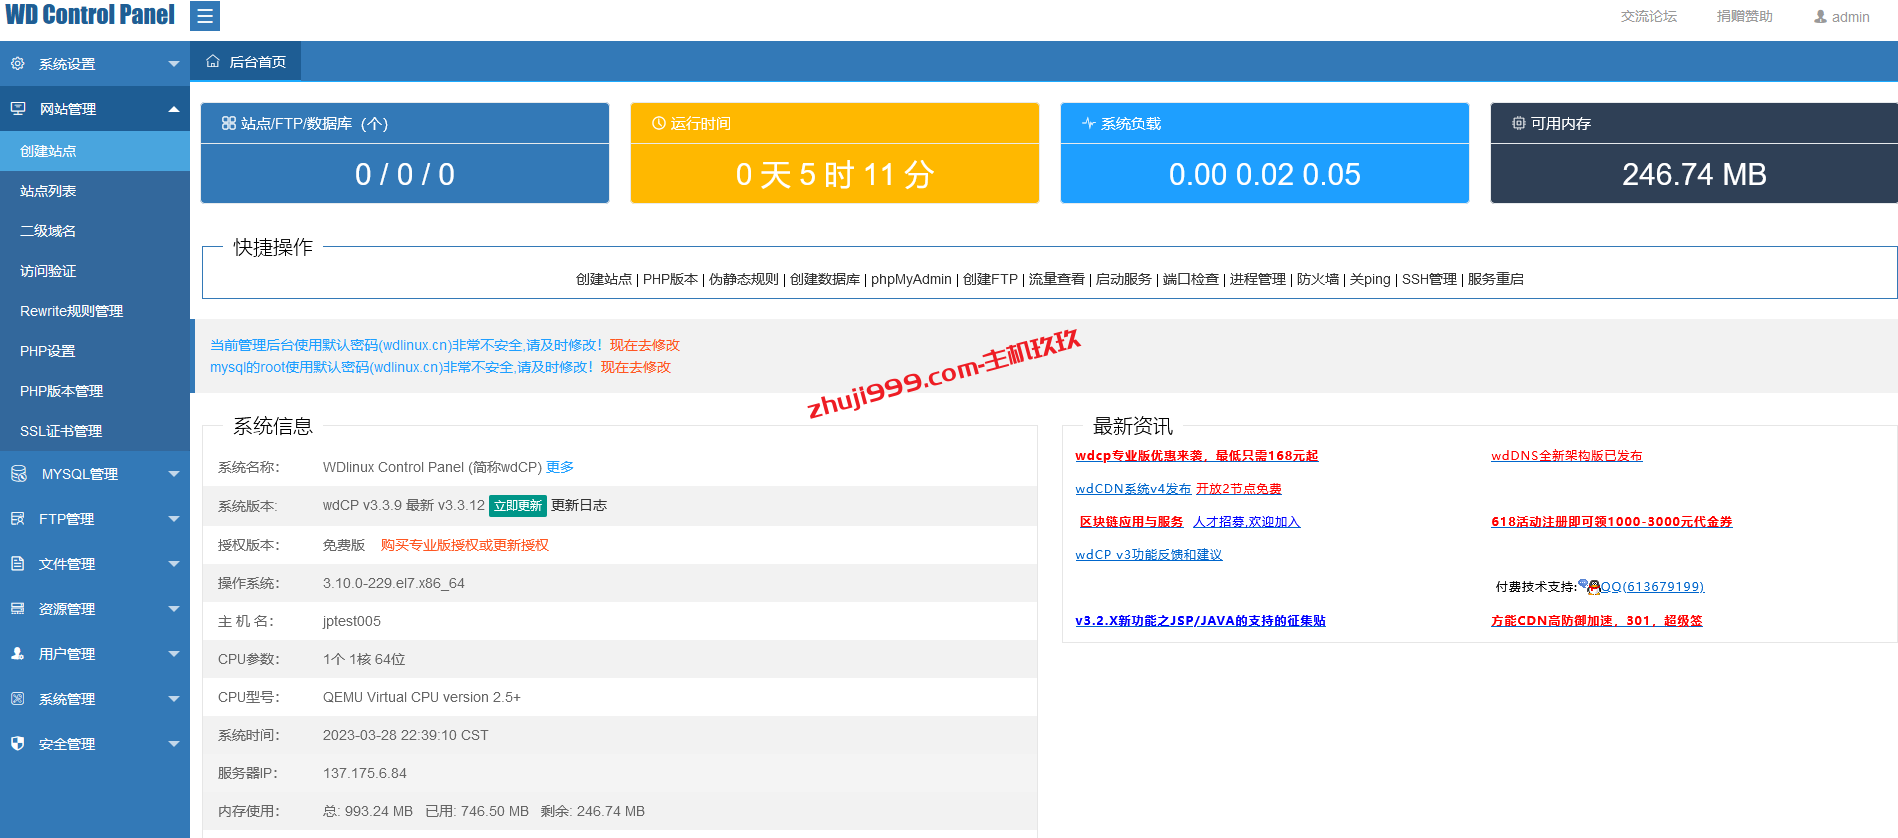Click the clock icon on 运行时间 card
1898x838 pixels.
pos(659,123)
